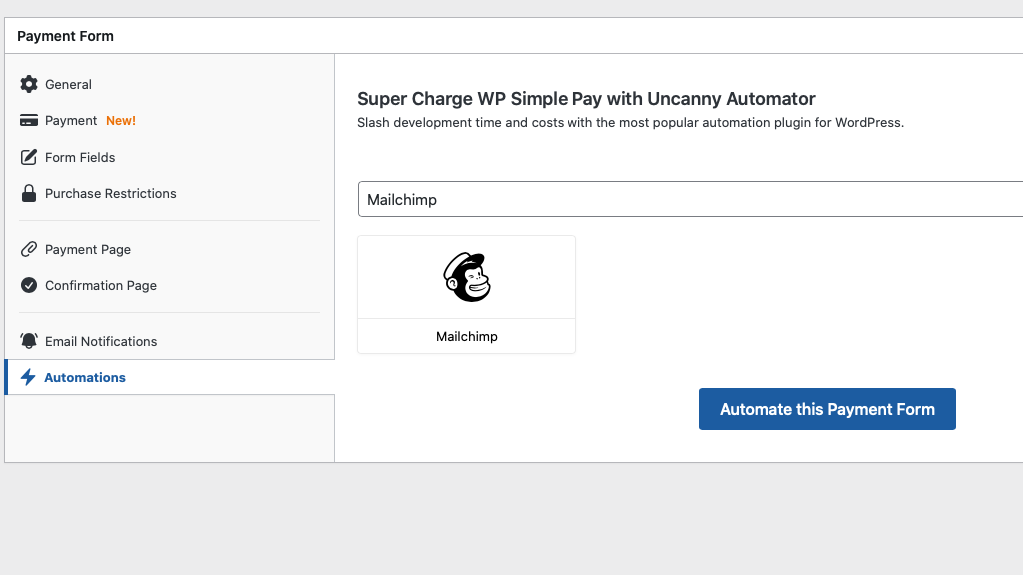
Task: Click the Email Notifications bell icon
Action: coord(28,341)
